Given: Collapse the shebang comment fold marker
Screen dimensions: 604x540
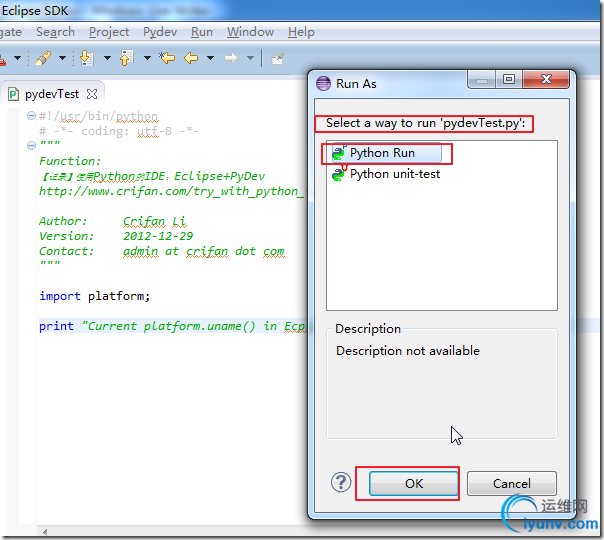Looking at the screenshot, I should [x=31, y=116].
